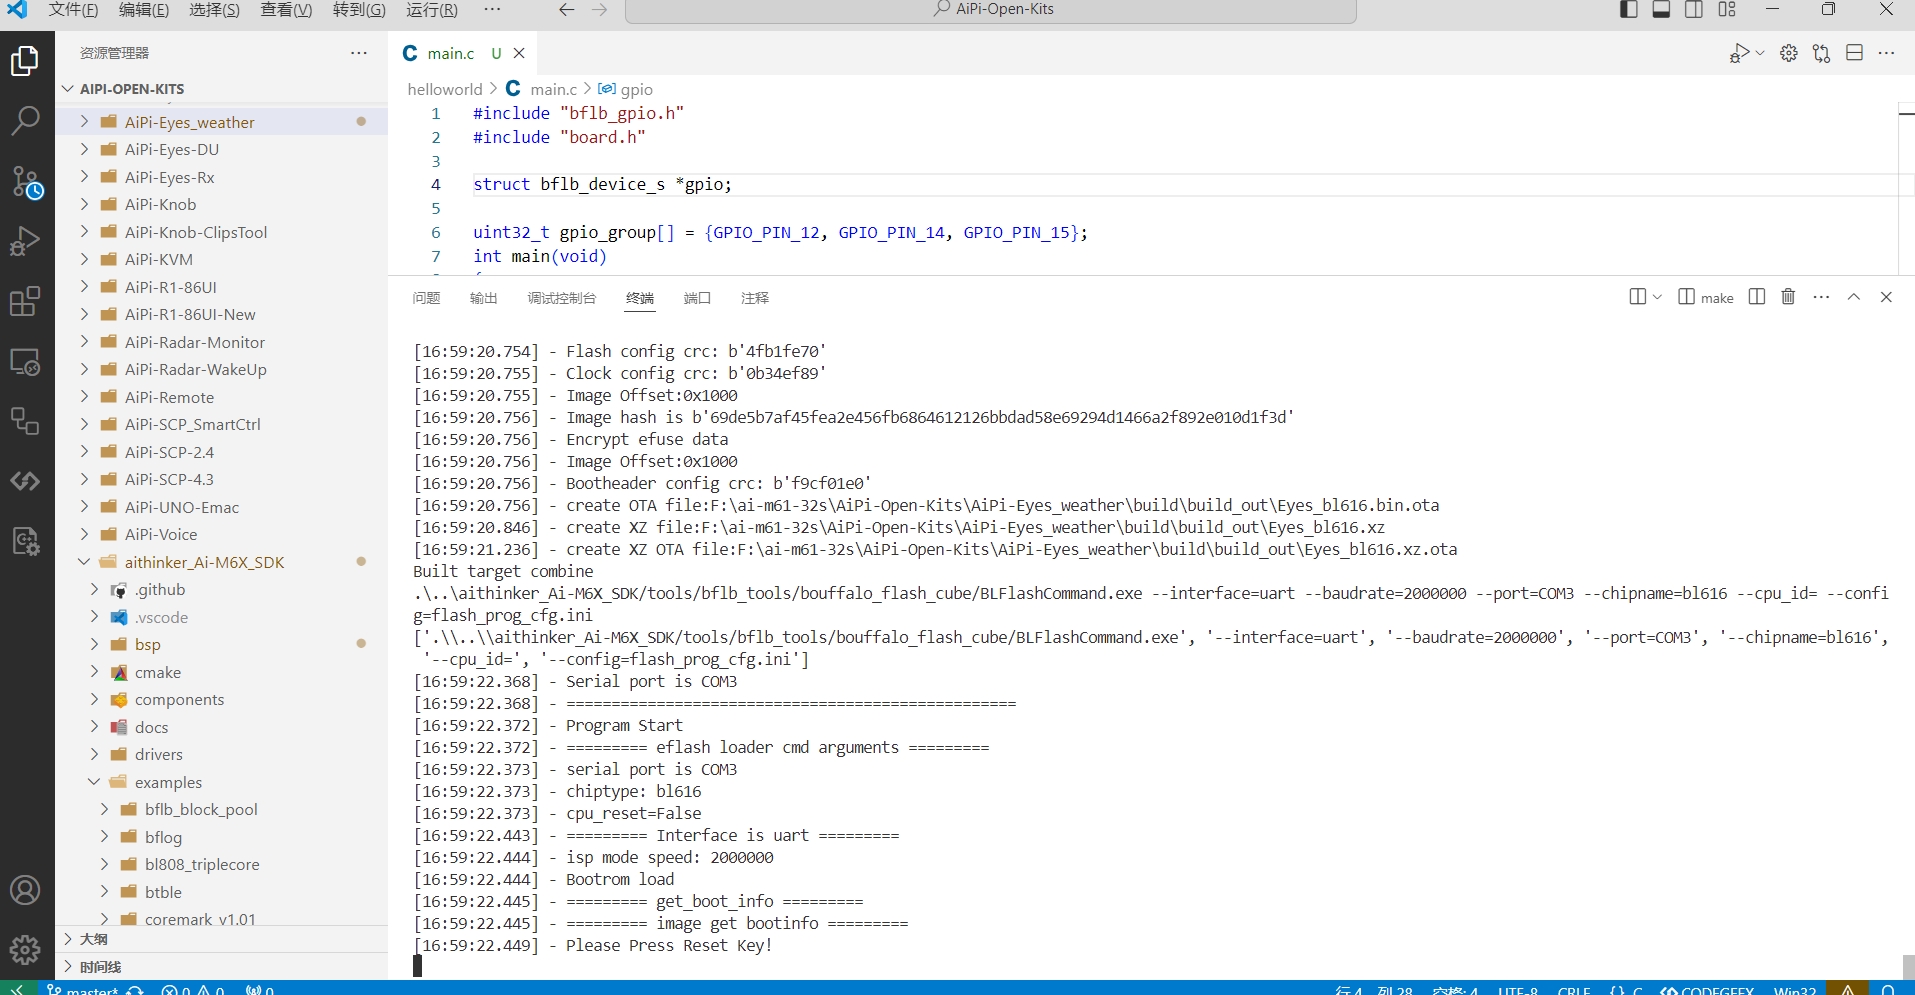Open the Manage gear in activity bar
Viewport: 1915px width, 995px height.
25,949
